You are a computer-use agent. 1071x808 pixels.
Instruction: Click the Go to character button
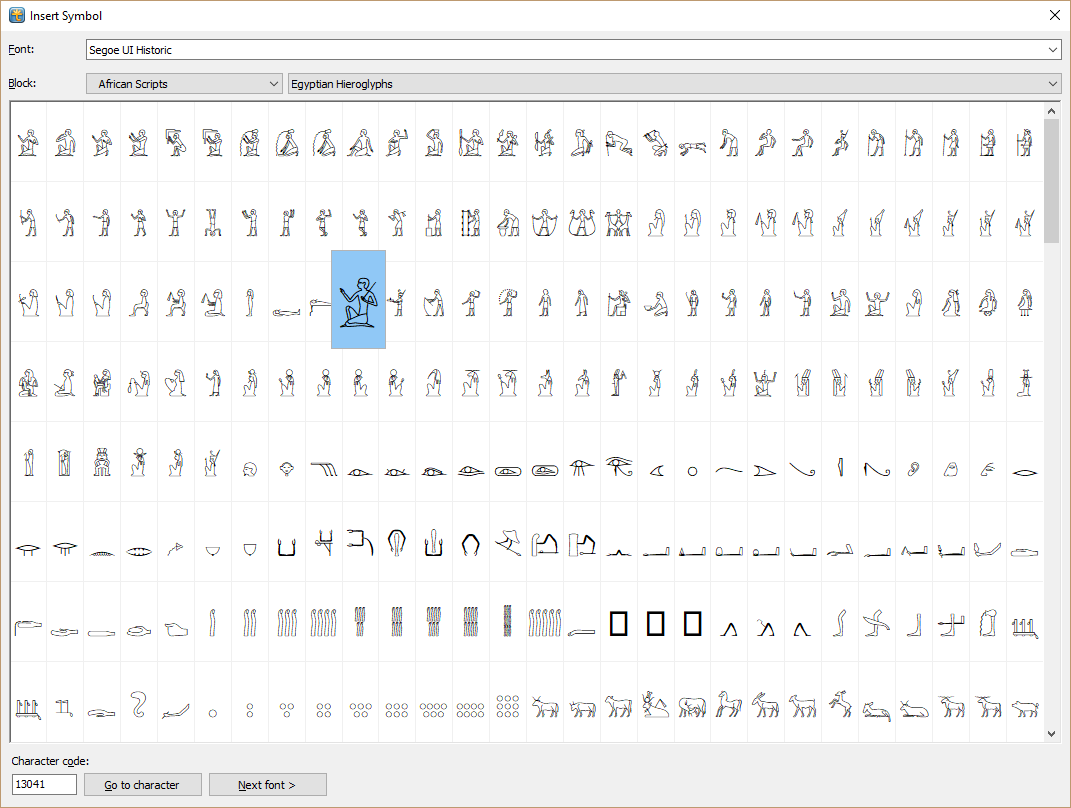click(x=142, y=784)
